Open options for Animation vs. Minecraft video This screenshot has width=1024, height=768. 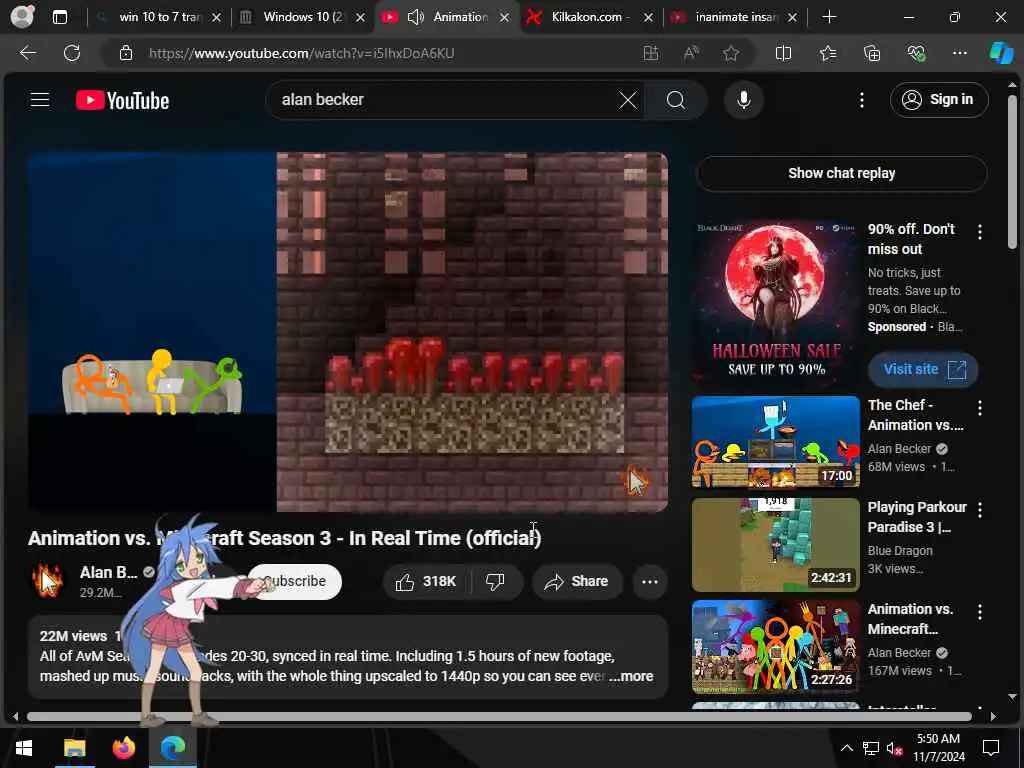980,612
